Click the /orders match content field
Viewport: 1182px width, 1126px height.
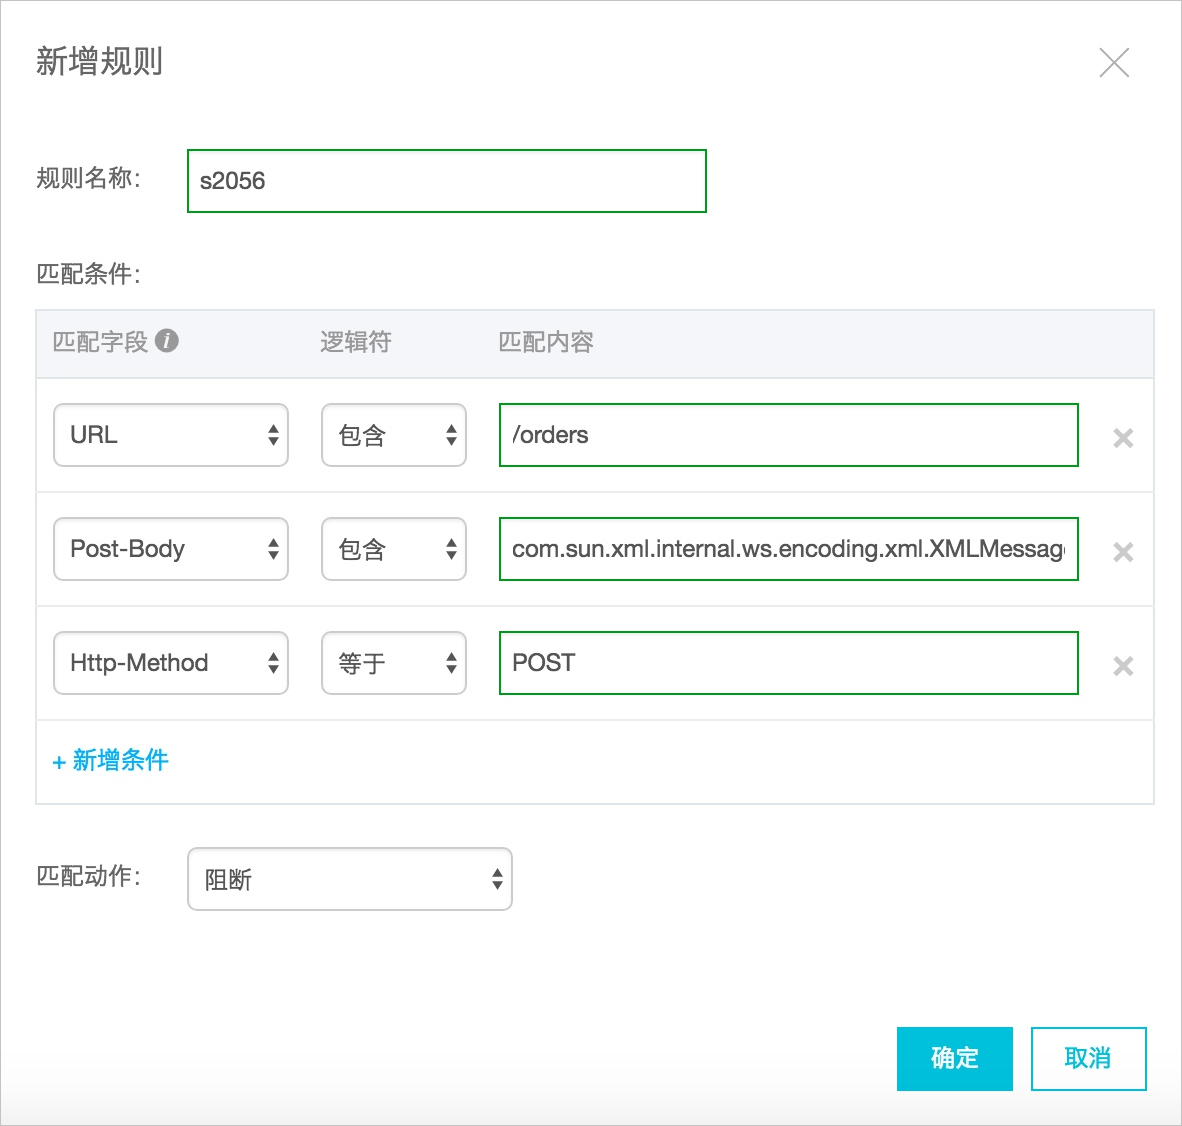[788, 435]
